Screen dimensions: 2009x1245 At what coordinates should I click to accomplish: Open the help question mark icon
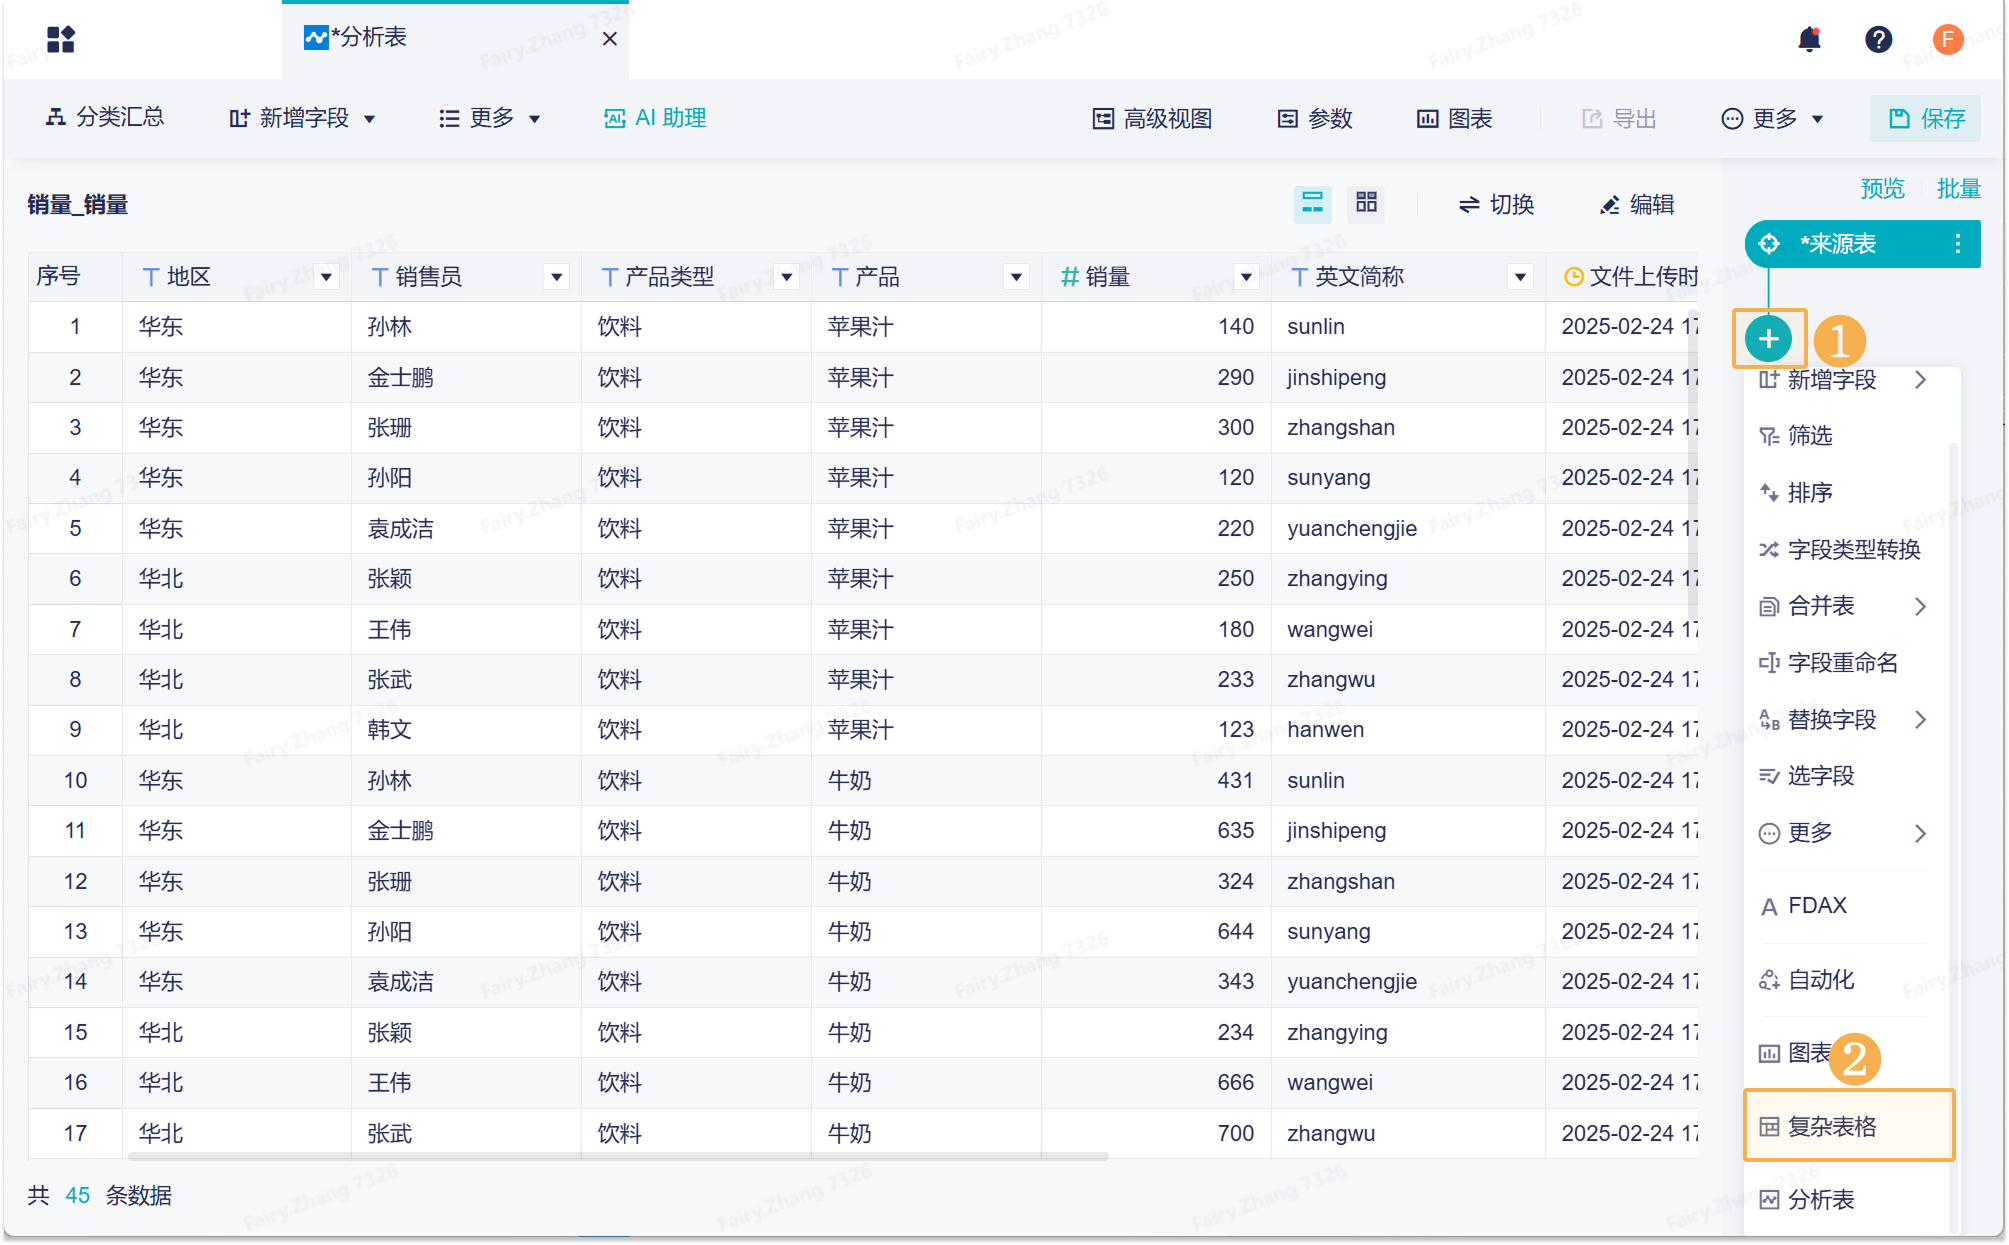pyautogui.click(x=1877, y=39)
